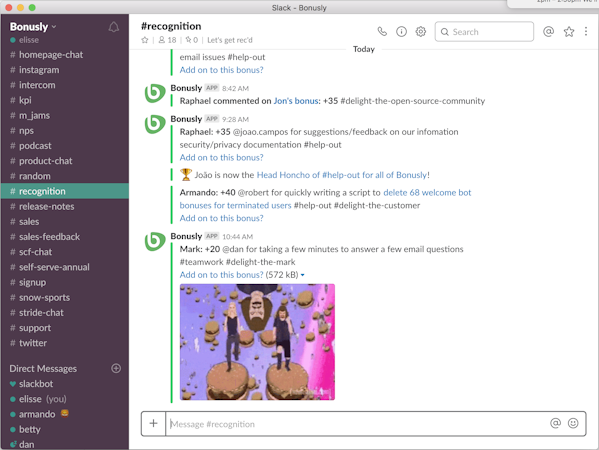Click the plus attach button in message box
Viewport: 599px width, 450px height.
pyautogui.click(x=153, y=423)
